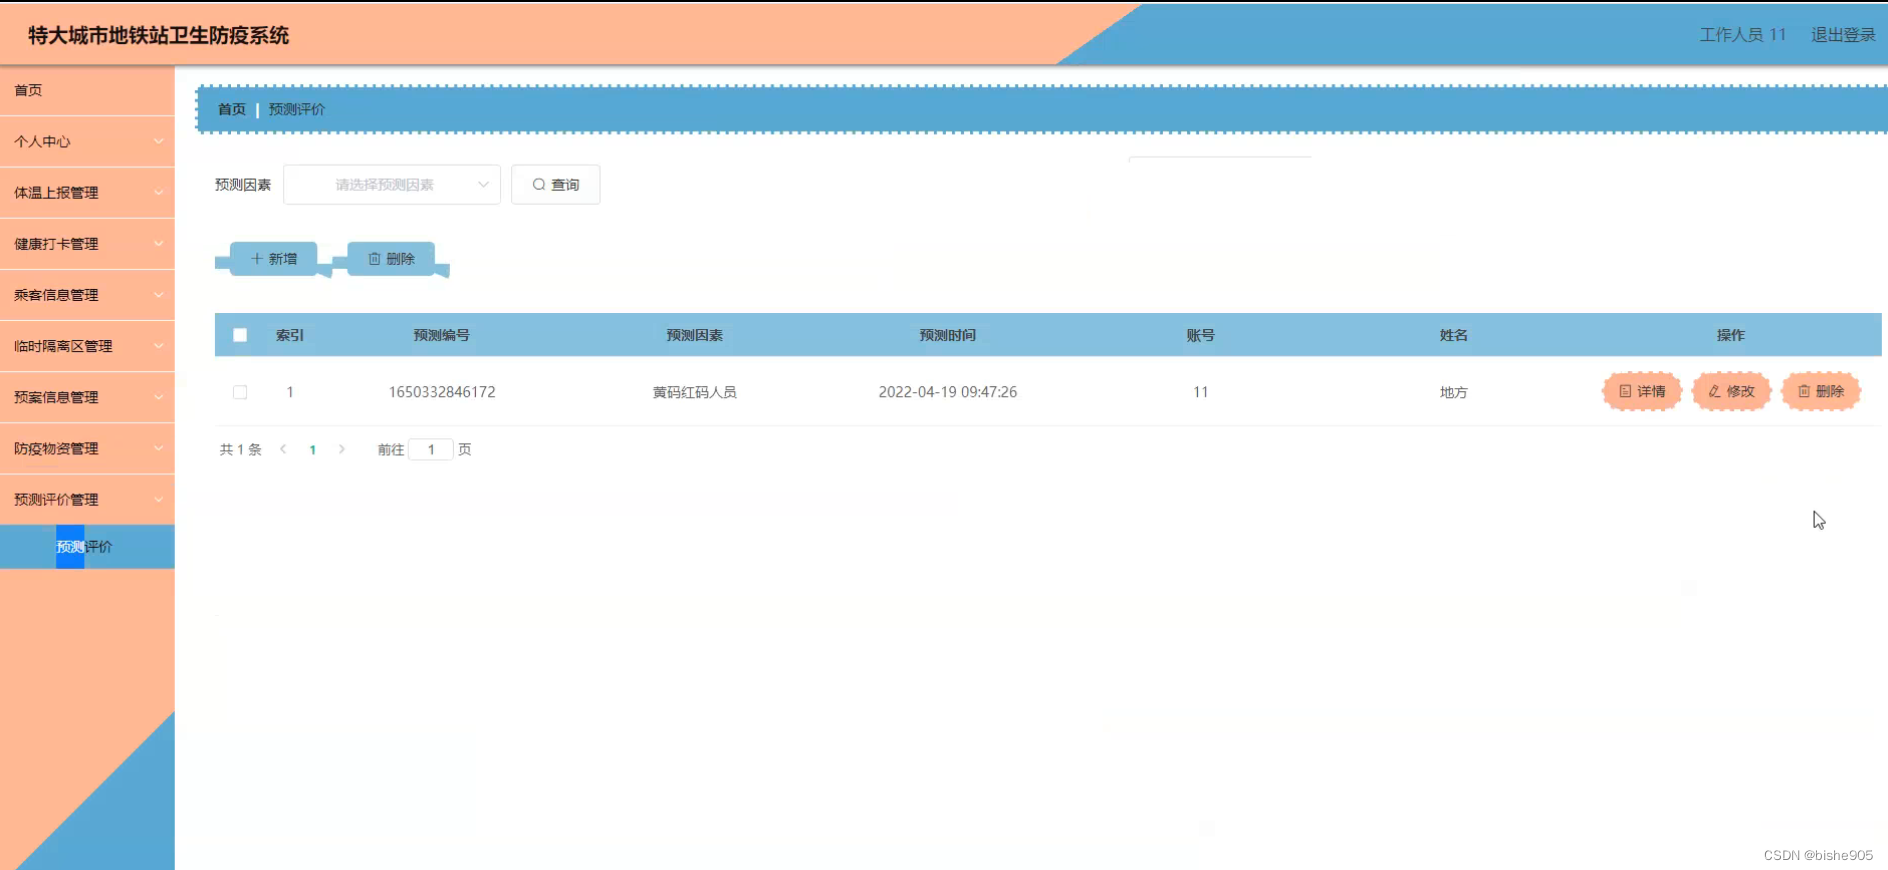
Task: Click the magnifier icon in the 查询 button
Action: coord(539,185)
